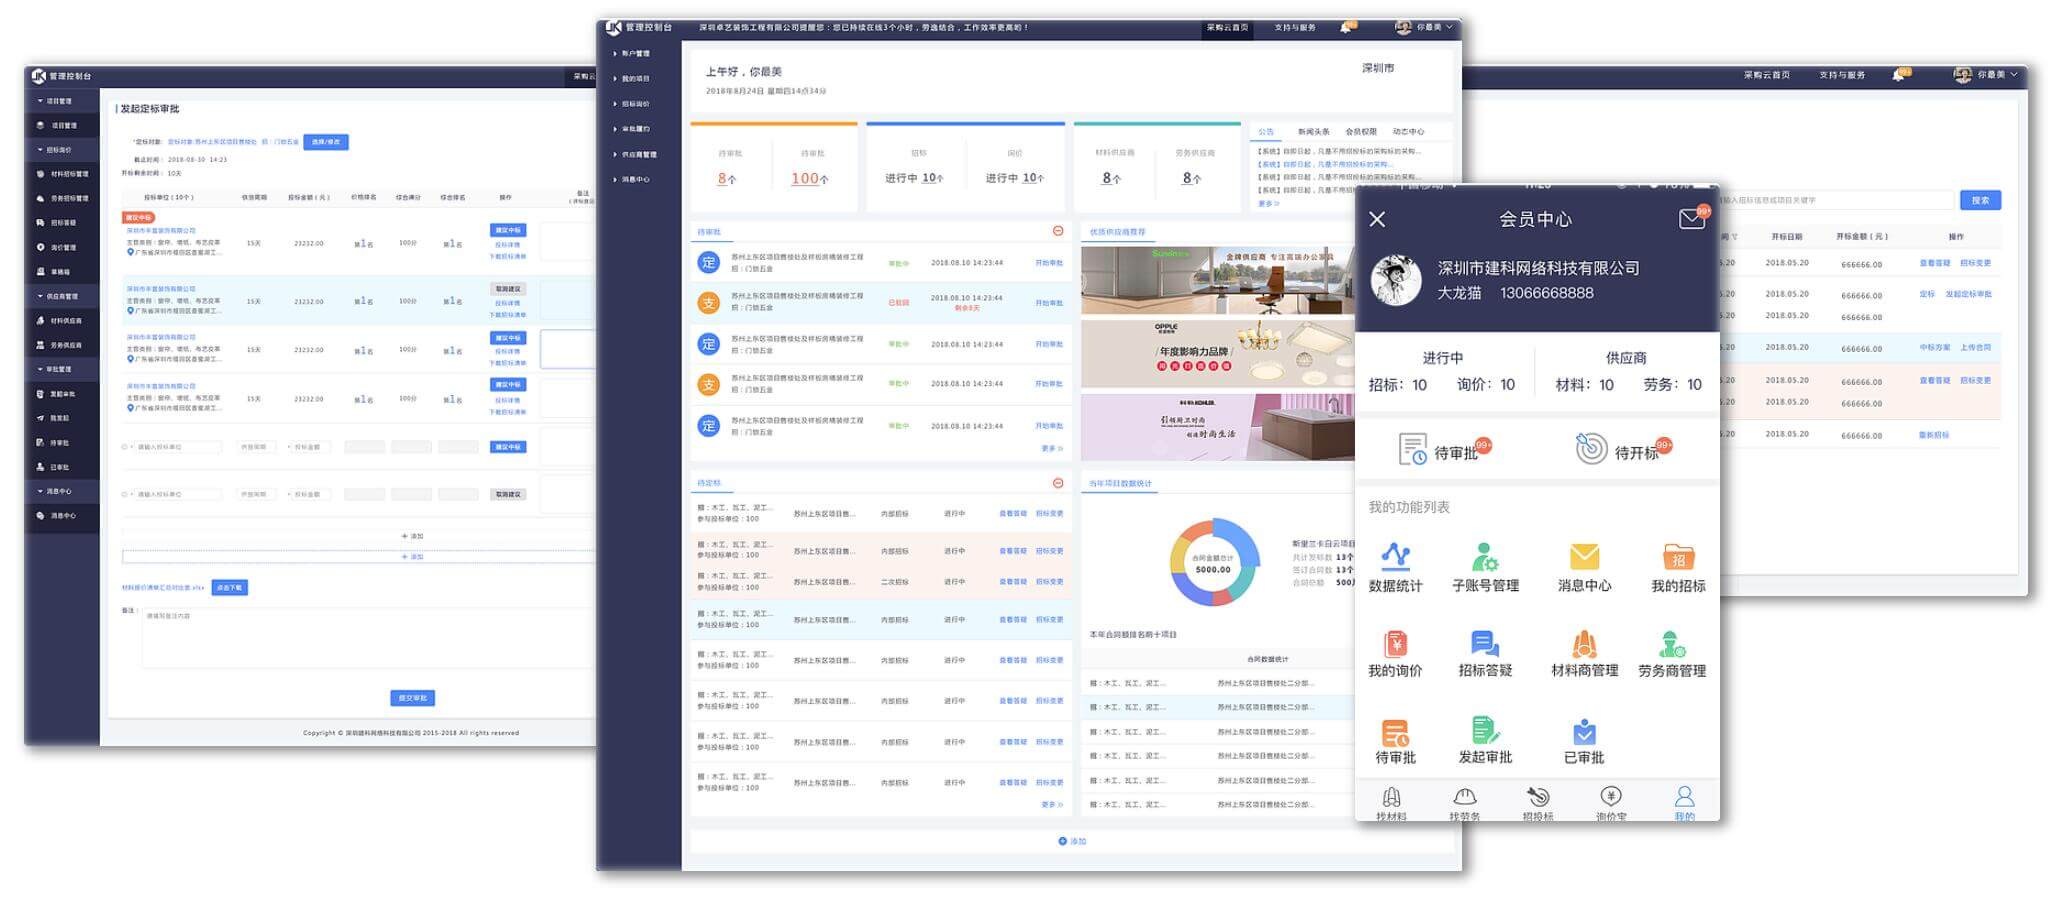
Task: Collapse the 待定标 panel with minus icon
Action: tap(1058, 483)
